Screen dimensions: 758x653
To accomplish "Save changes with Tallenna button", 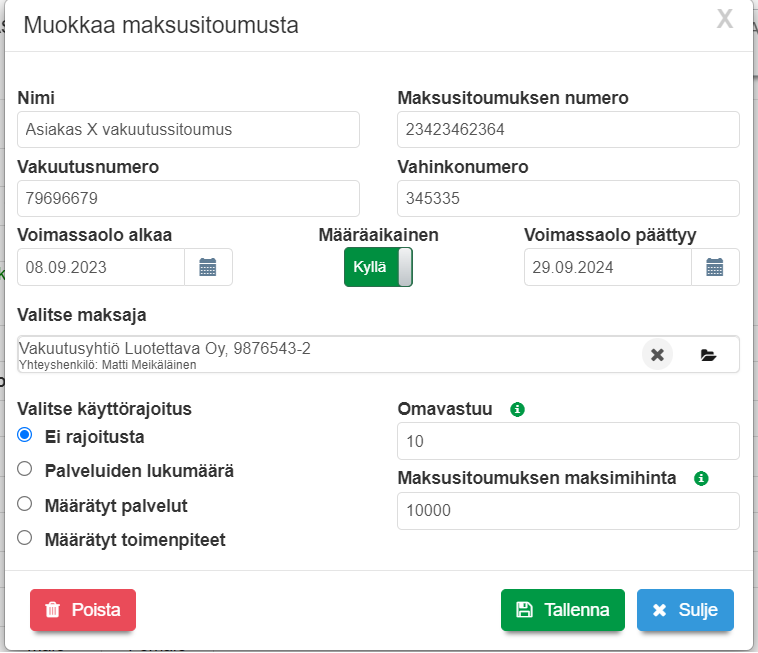I will 562,610.
